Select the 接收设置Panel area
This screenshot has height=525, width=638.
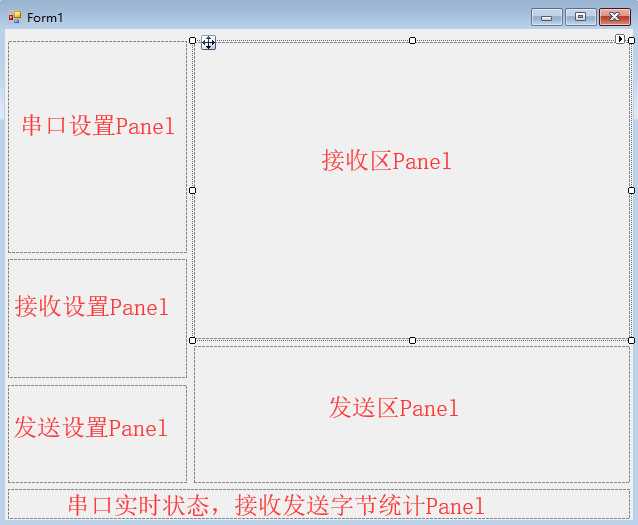[97, 318]
